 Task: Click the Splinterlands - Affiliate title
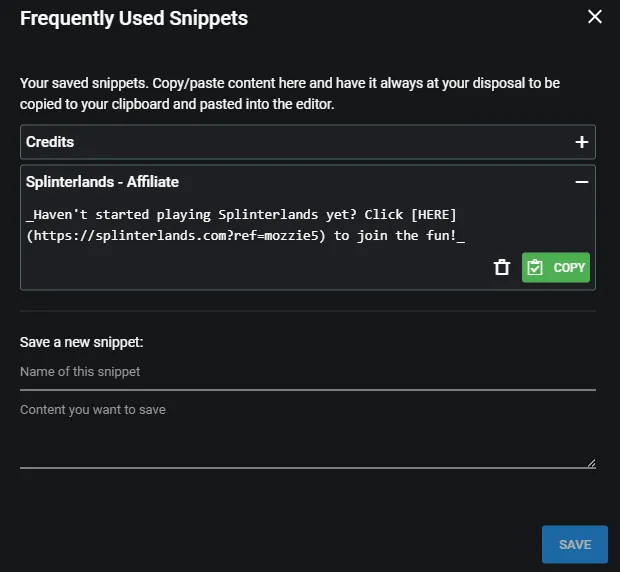pos(102,182)
